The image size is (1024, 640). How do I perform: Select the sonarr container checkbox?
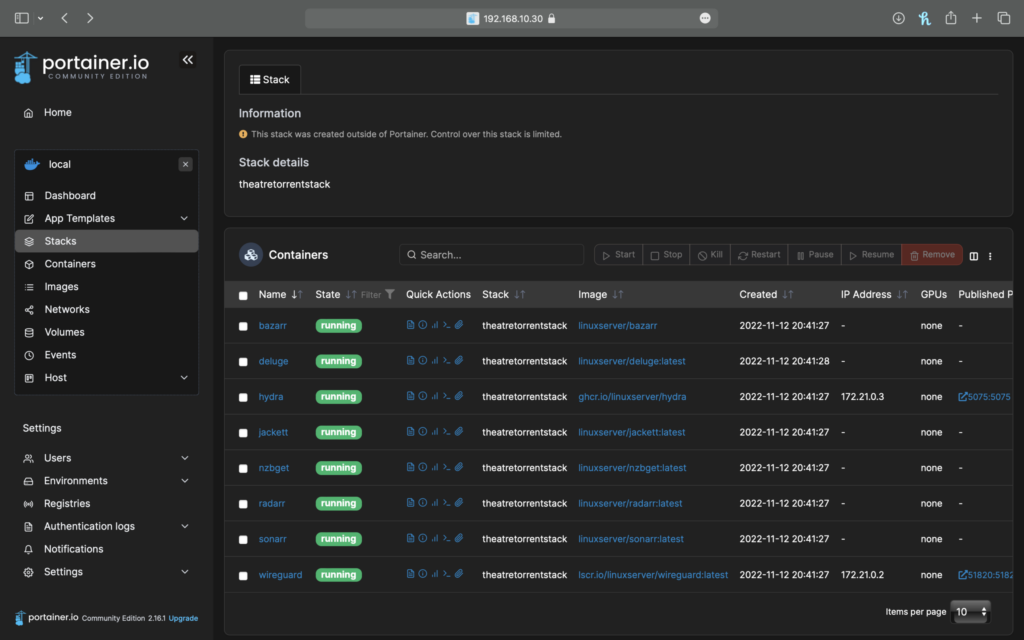pyautogui.click(x=243, y=539)
